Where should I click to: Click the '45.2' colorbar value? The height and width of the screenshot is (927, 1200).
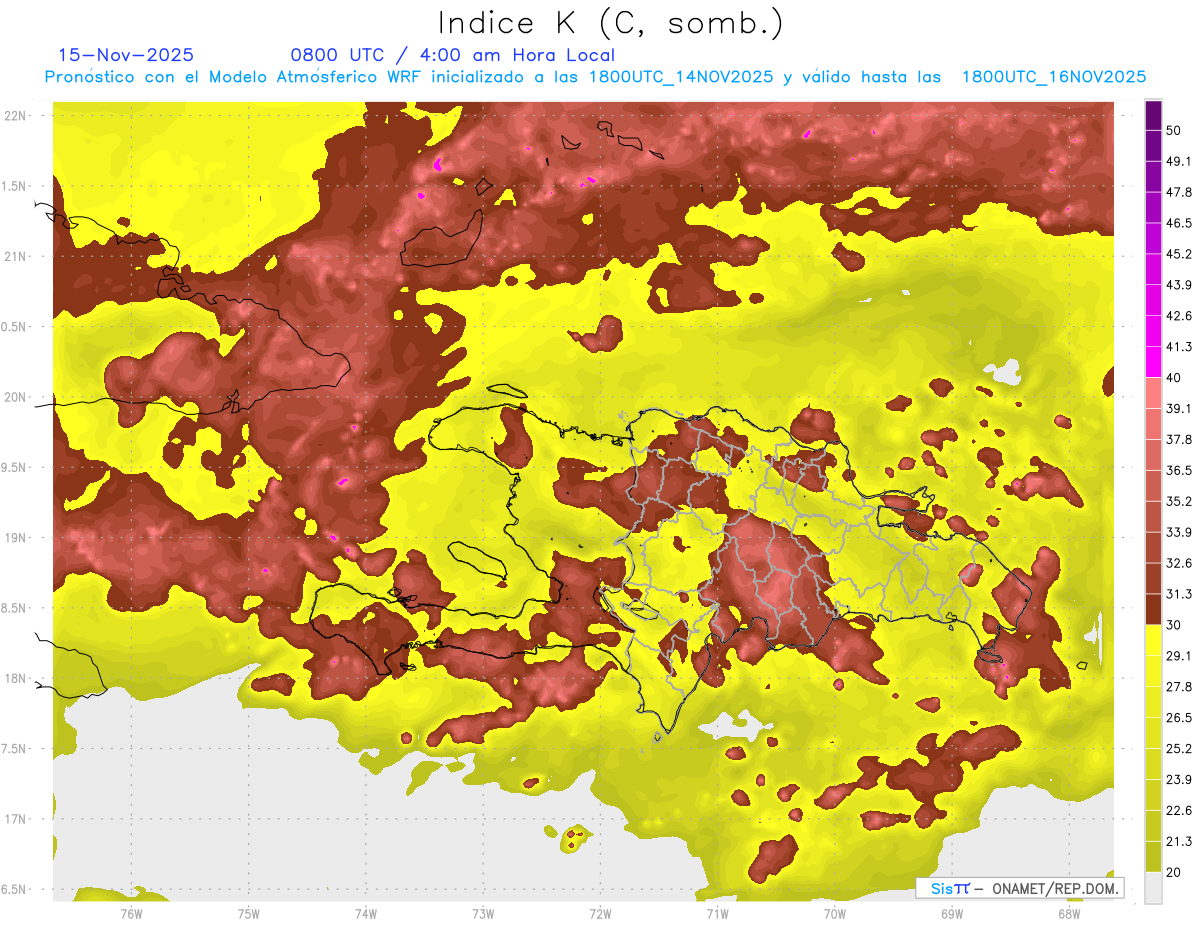tap(1179, 254)
